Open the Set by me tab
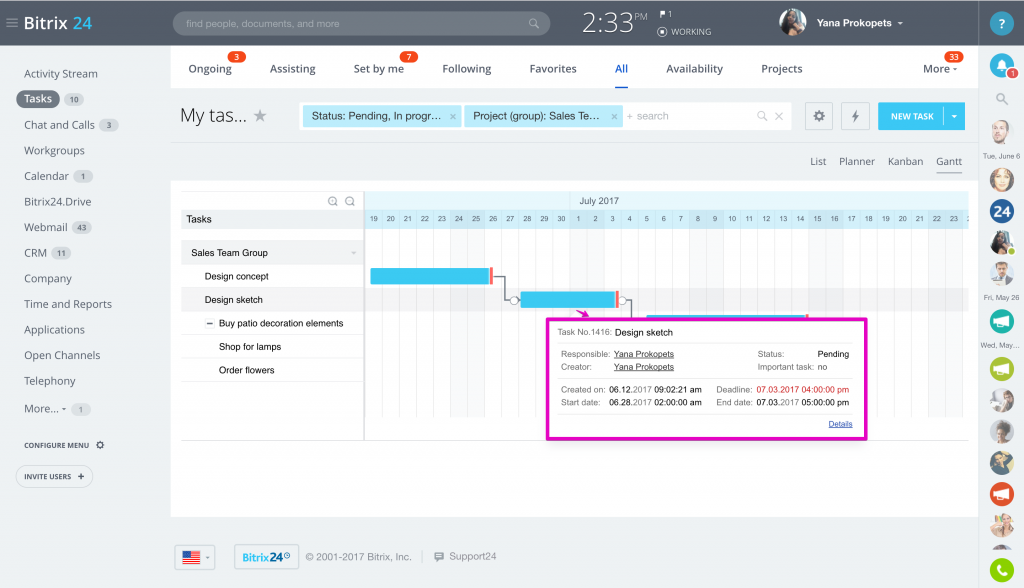The image size is (1024, 588). (x=379, y=69)
